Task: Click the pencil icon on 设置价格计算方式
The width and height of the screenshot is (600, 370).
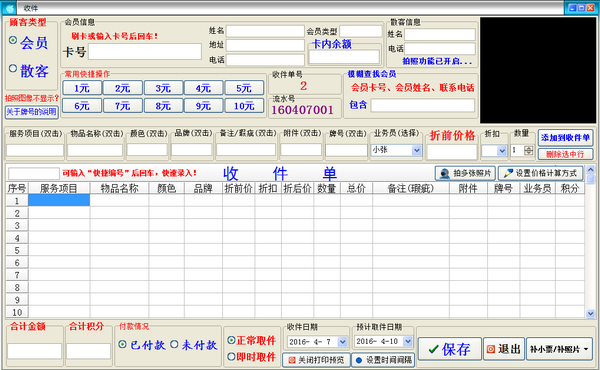Action: (508, 173)
